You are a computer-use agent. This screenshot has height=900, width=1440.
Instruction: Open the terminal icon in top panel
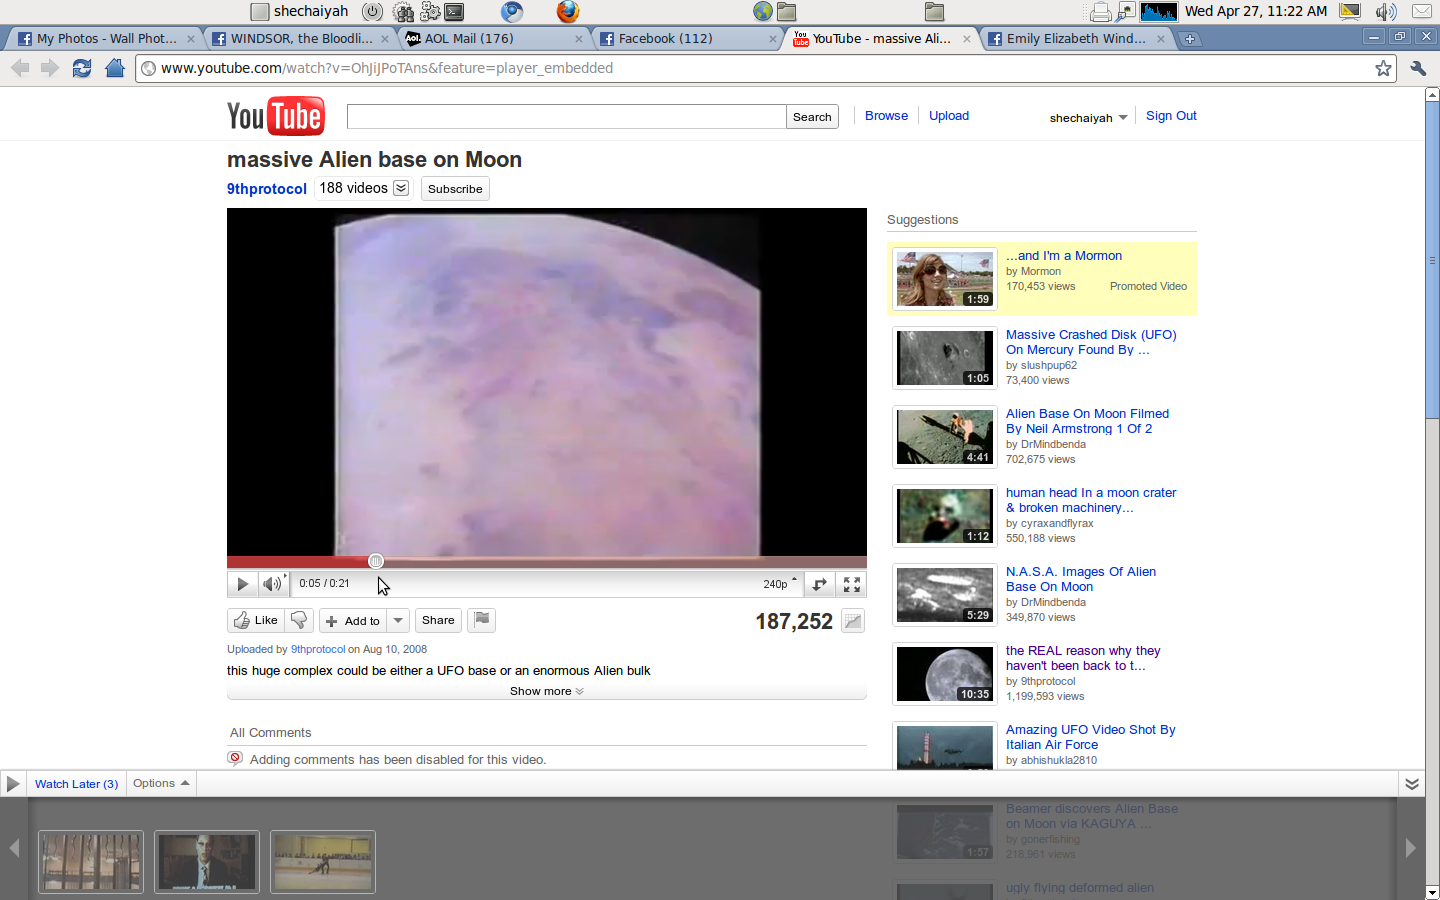(454, 12)
